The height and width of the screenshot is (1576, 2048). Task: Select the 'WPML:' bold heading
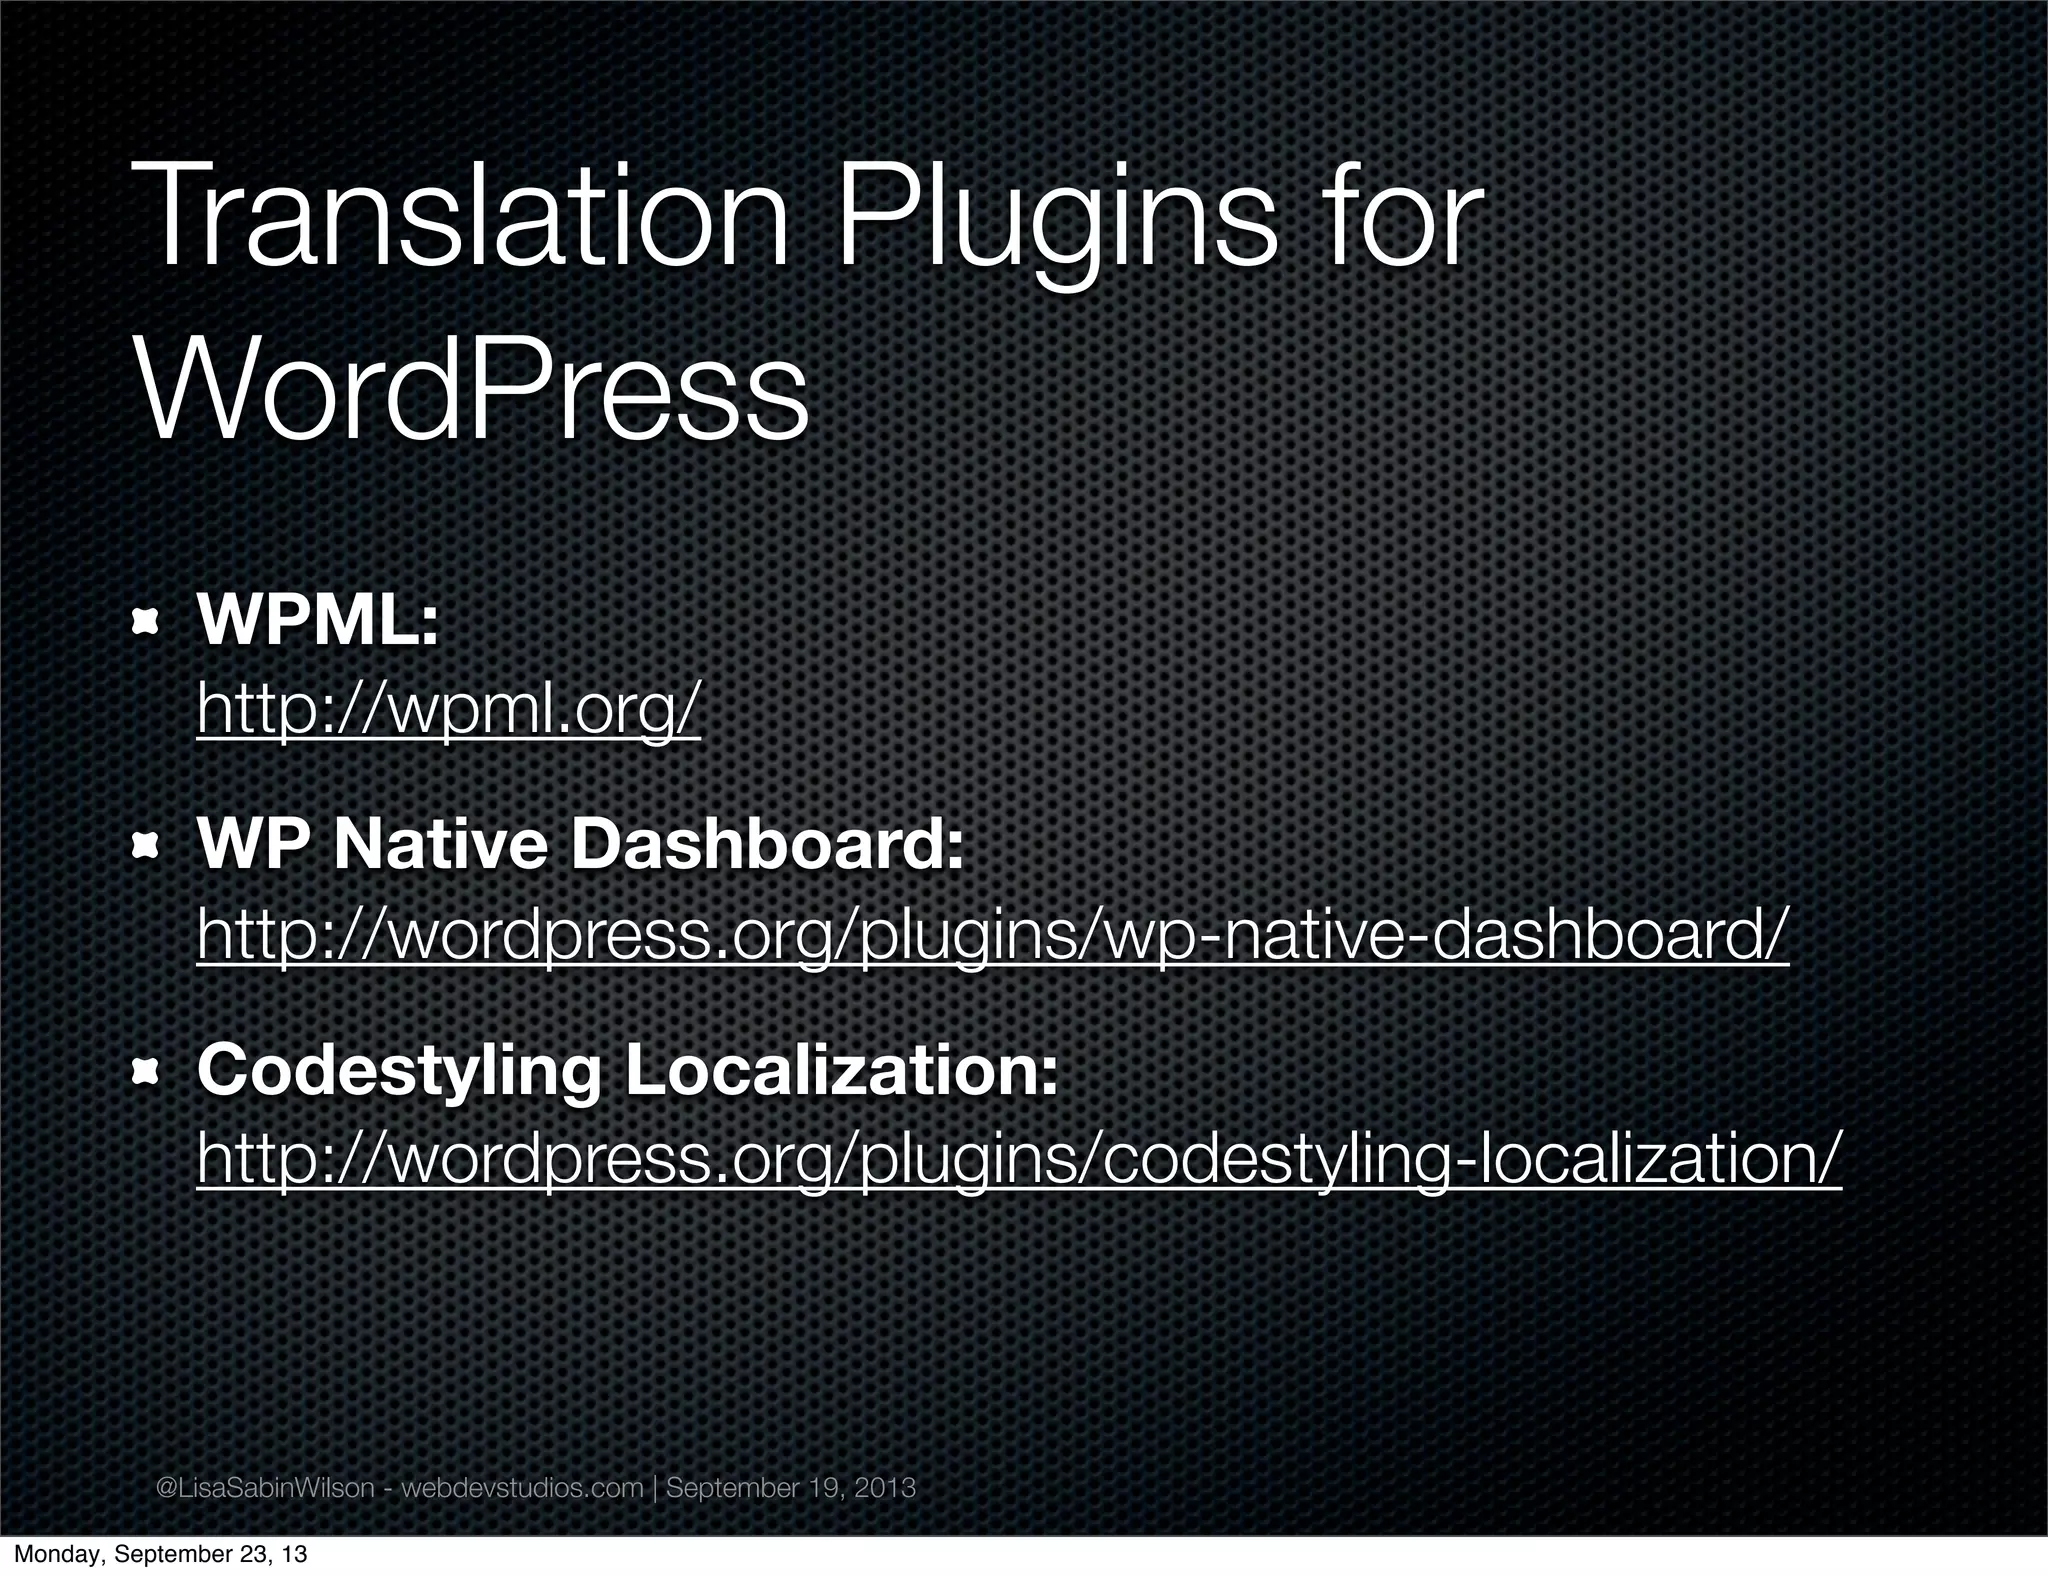click(x=318, y=621)
